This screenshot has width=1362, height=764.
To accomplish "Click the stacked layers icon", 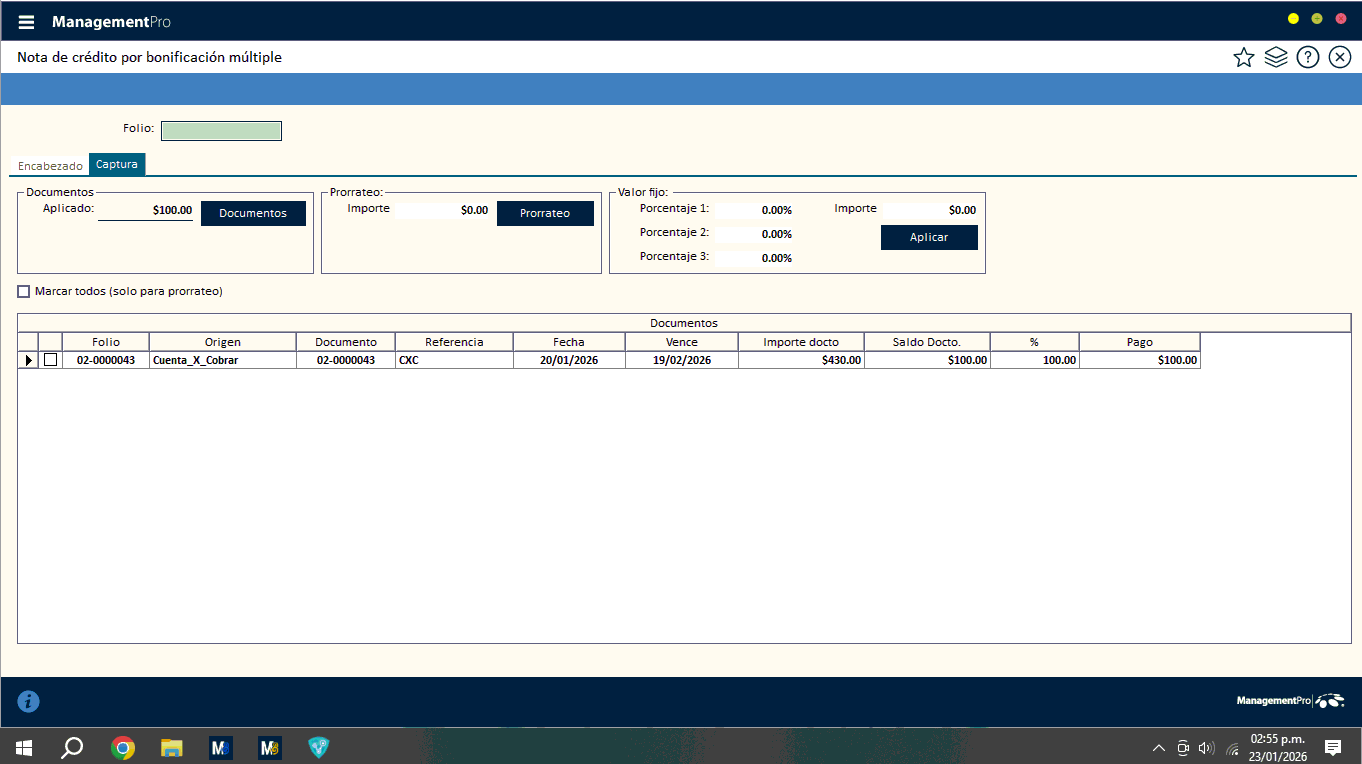I will pos(1275,57).
